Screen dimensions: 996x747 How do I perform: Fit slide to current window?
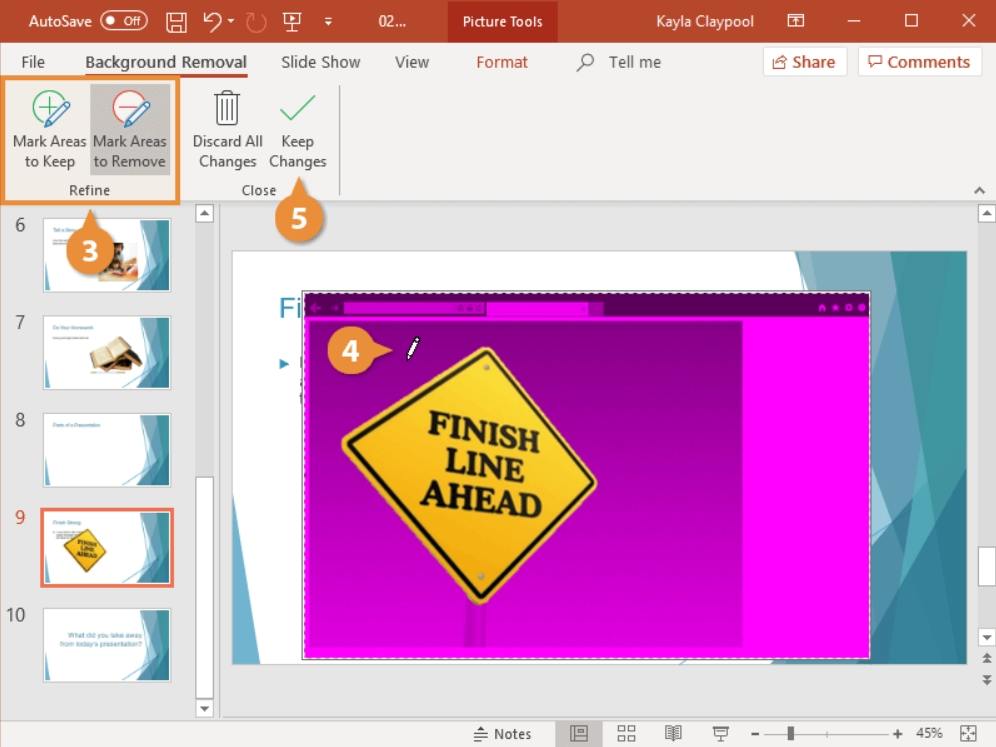[967, 733]
